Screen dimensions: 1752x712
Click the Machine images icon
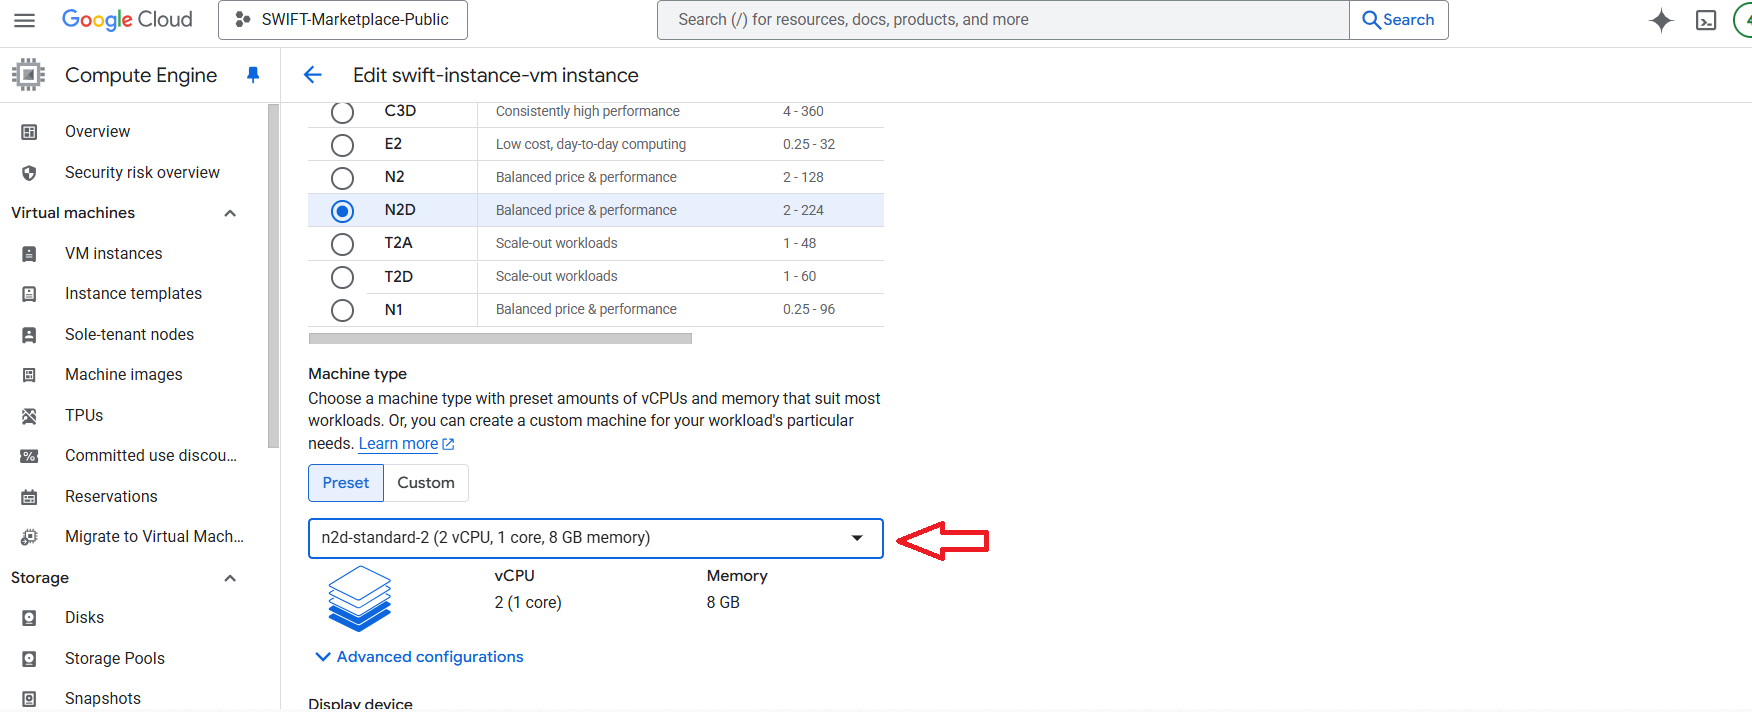(x=29, y=375)
